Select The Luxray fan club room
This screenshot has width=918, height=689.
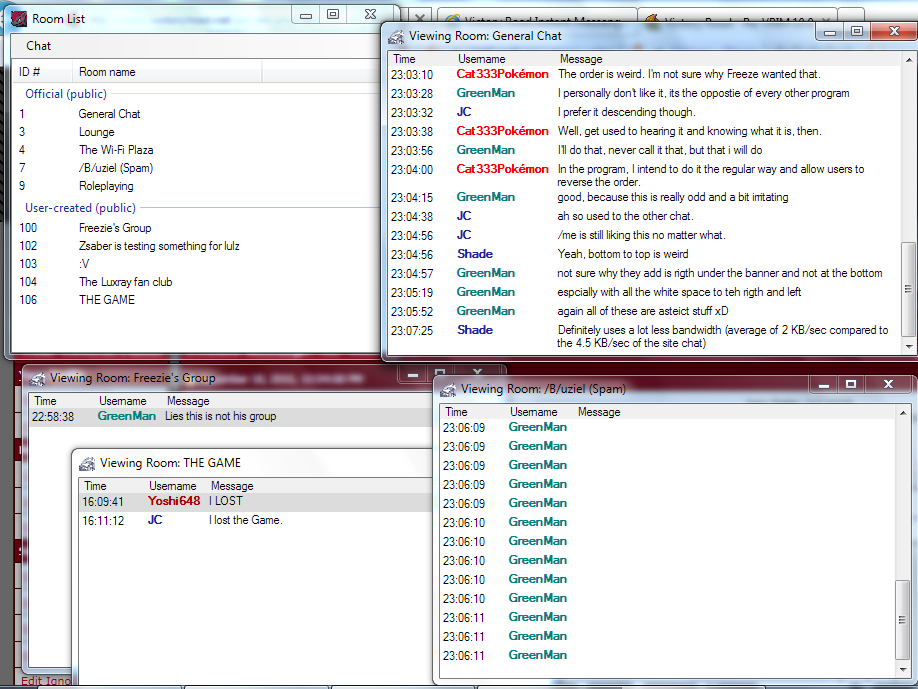[x=125, y=282]
